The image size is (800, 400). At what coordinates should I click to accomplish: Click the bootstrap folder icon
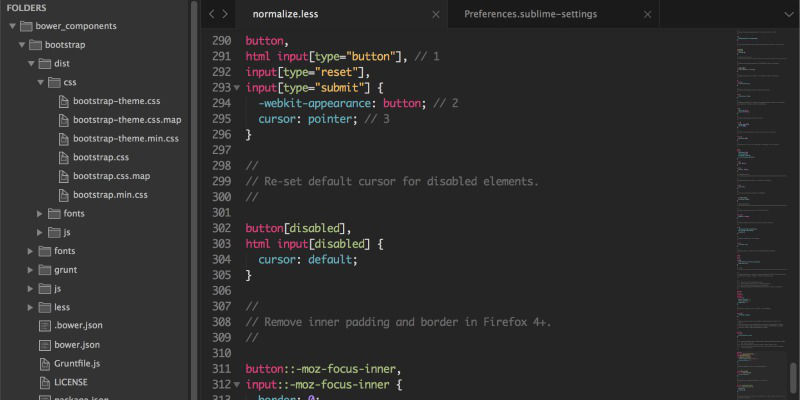coord(36,45)
